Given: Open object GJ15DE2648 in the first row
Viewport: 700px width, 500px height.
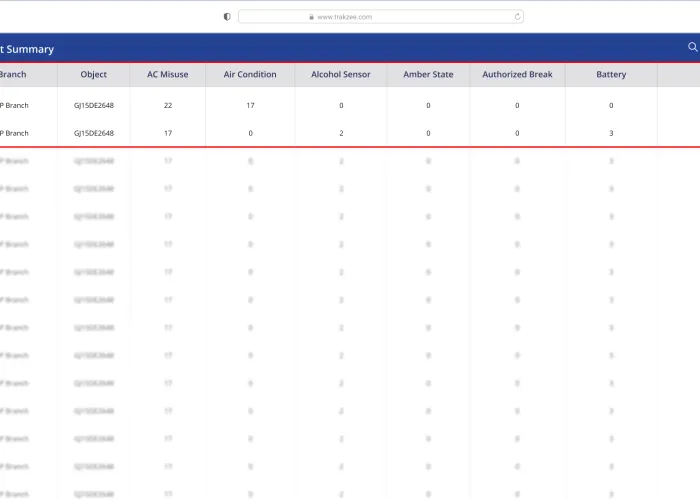Looking at the screenshot, I should click(94, 105).
